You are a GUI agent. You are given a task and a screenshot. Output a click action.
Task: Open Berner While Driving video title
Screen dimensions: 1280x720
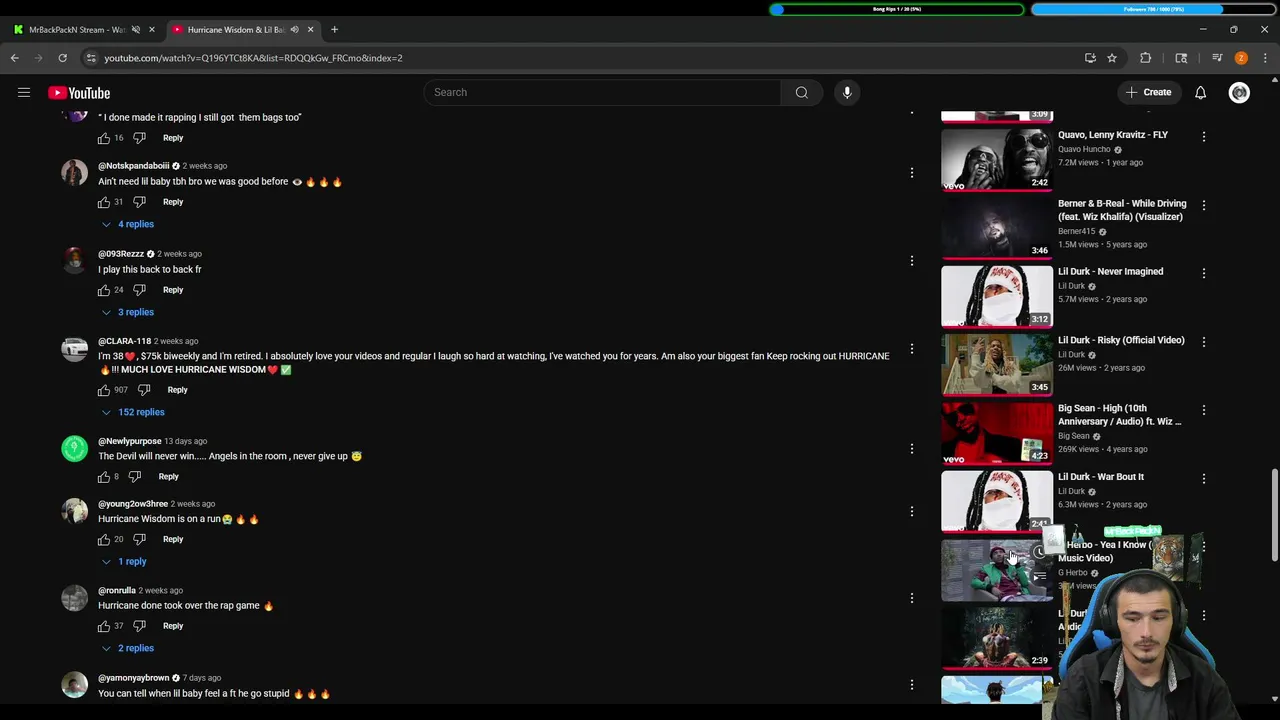(1122, 210)
